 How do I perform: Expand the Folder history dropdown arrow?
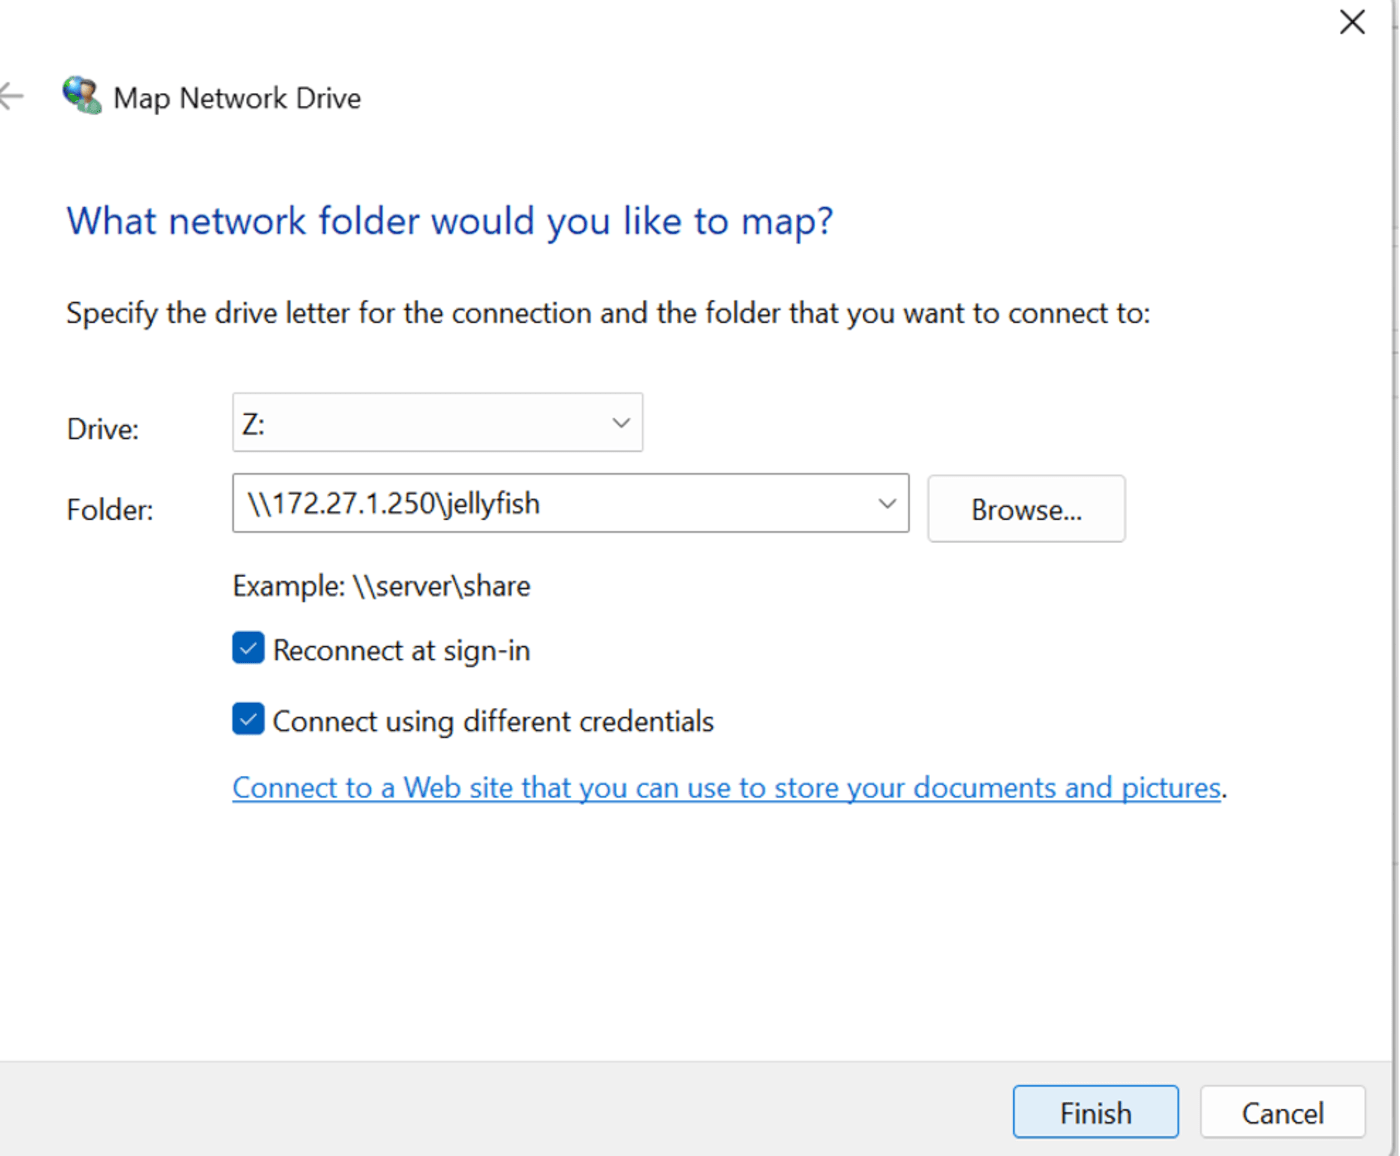pos(887,503)
